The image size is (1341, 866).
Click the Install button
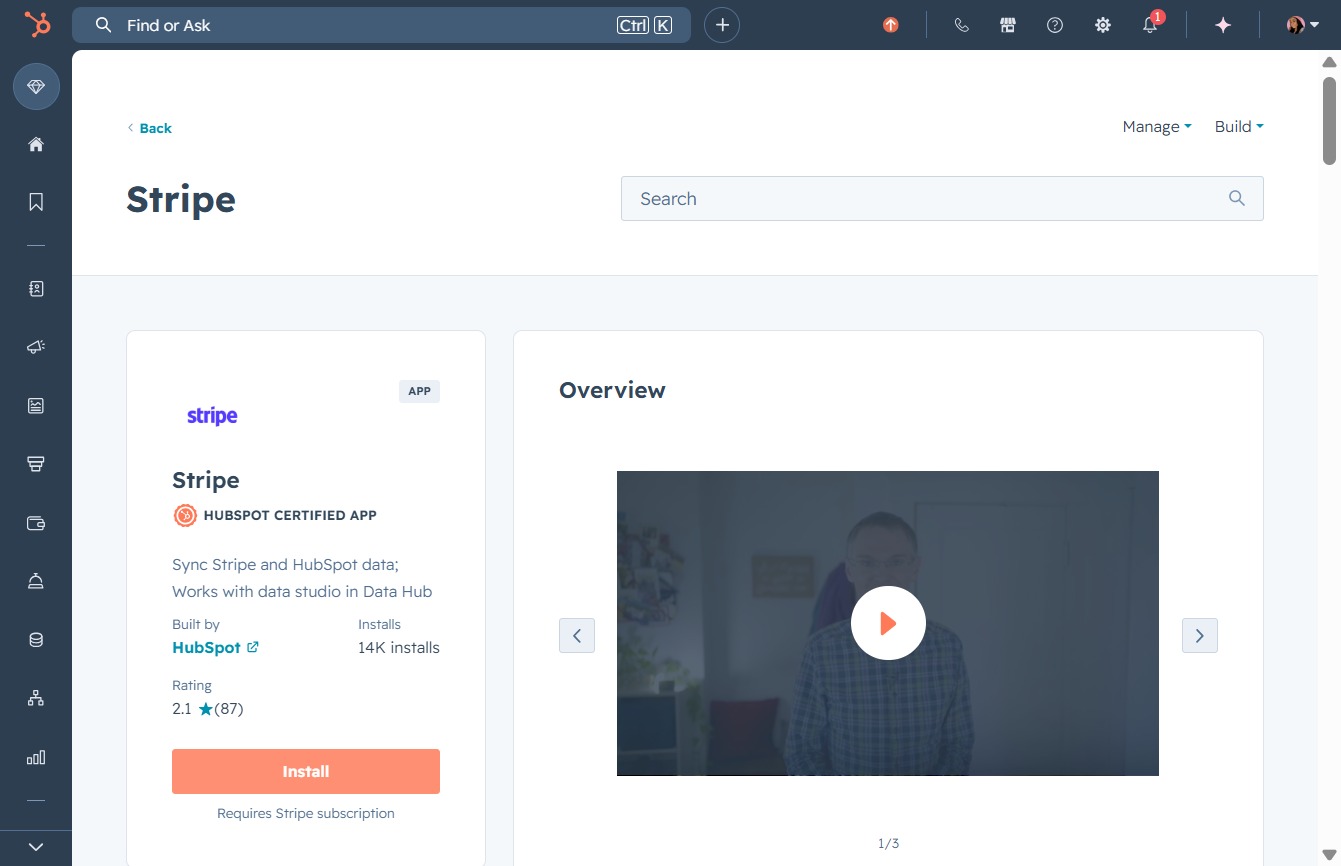(306, 771)
